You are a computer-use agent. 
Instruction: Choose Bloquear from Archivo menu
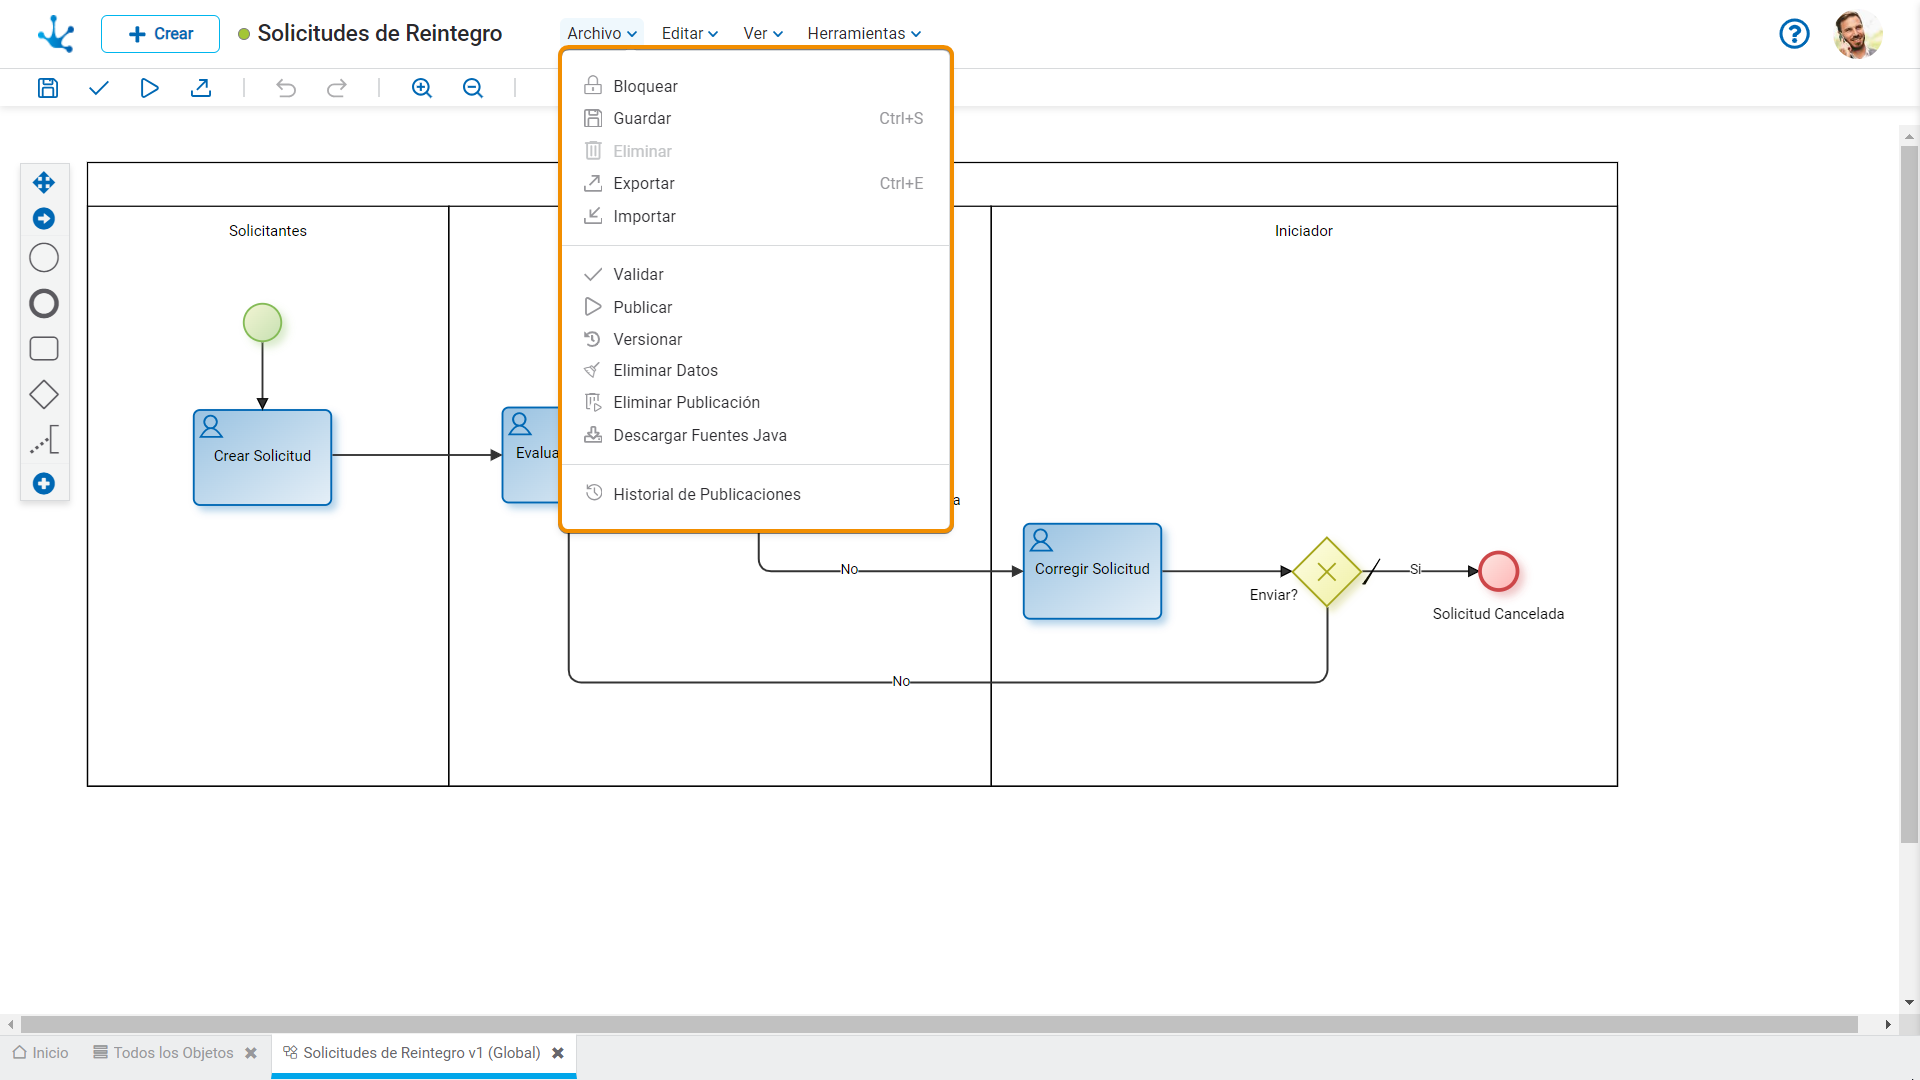point(755,86)
